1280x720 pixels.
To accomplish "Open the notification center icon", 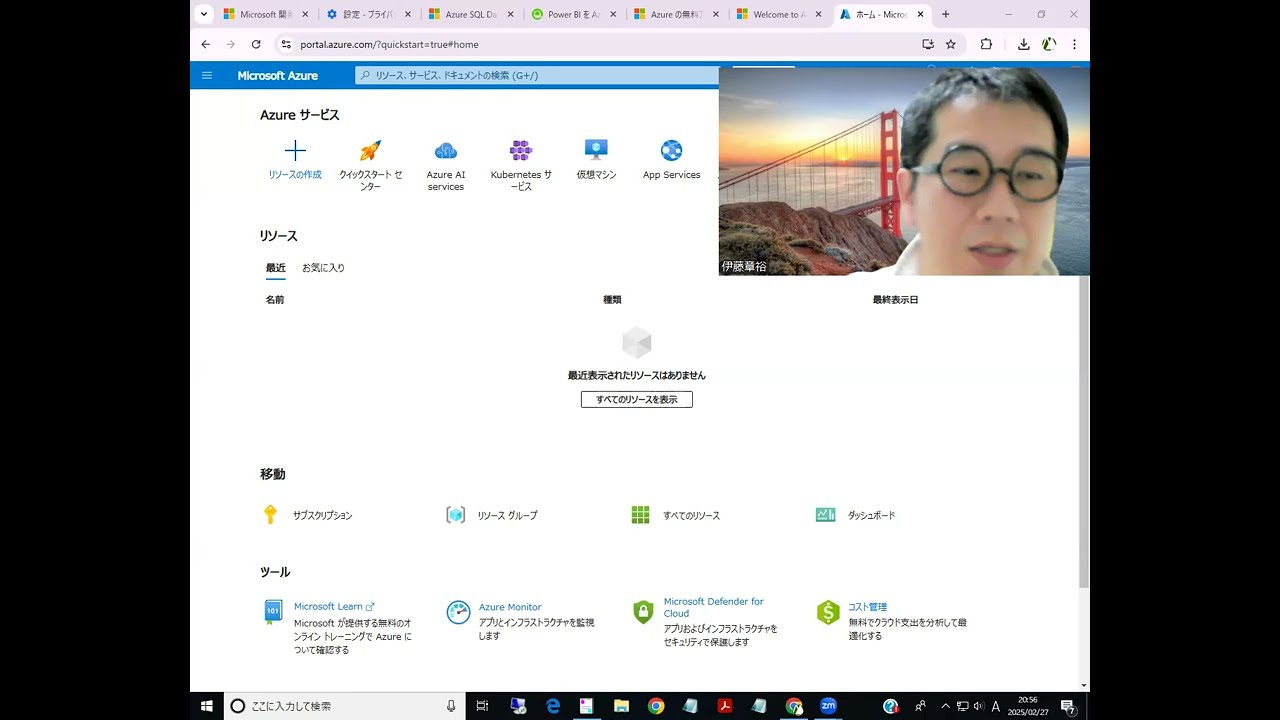I will [x=1068, y=707].
